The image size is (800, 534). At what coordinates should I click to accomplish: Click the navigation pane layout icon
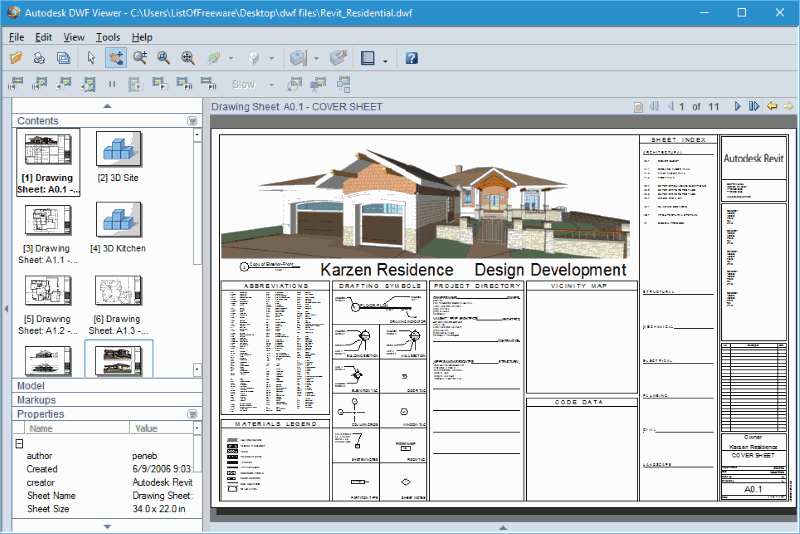click(x=367, y=58)
